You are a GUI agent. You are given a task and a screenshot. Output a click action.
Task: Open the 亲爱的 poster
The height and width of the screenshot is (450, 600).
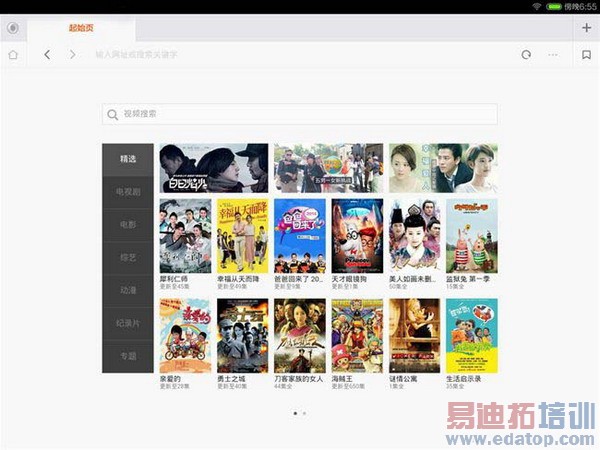click(x=185, y=336)
